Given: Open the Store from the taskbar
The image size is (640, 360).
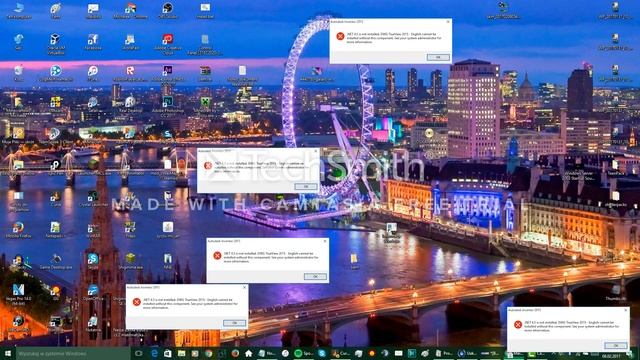Looking at the screenshot, I should [x=168, y=353].
